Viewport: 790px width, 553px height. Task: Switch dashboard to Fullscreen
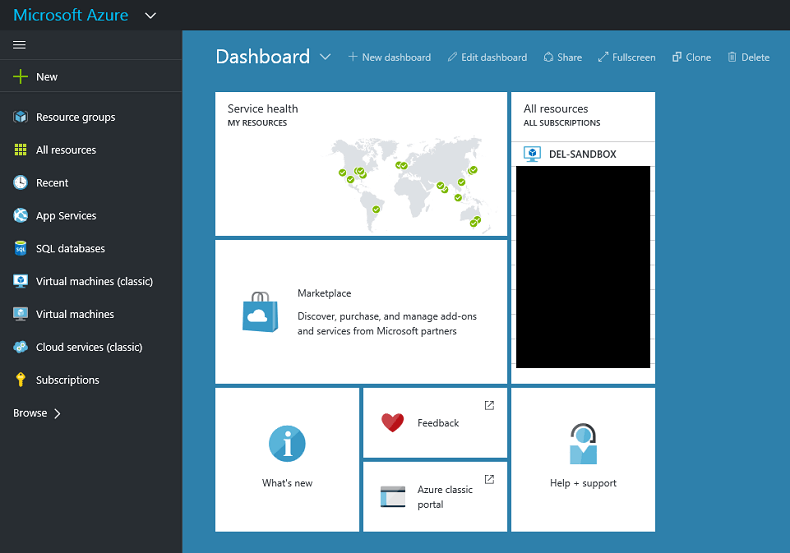627,57
